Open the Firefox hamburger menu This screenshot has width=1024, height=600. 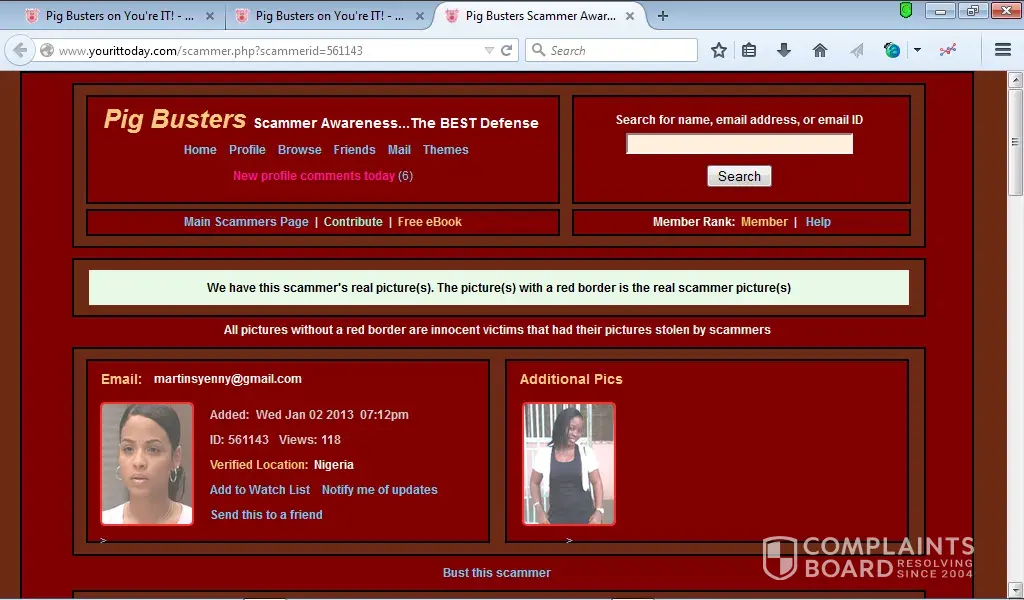point(1003,51)
